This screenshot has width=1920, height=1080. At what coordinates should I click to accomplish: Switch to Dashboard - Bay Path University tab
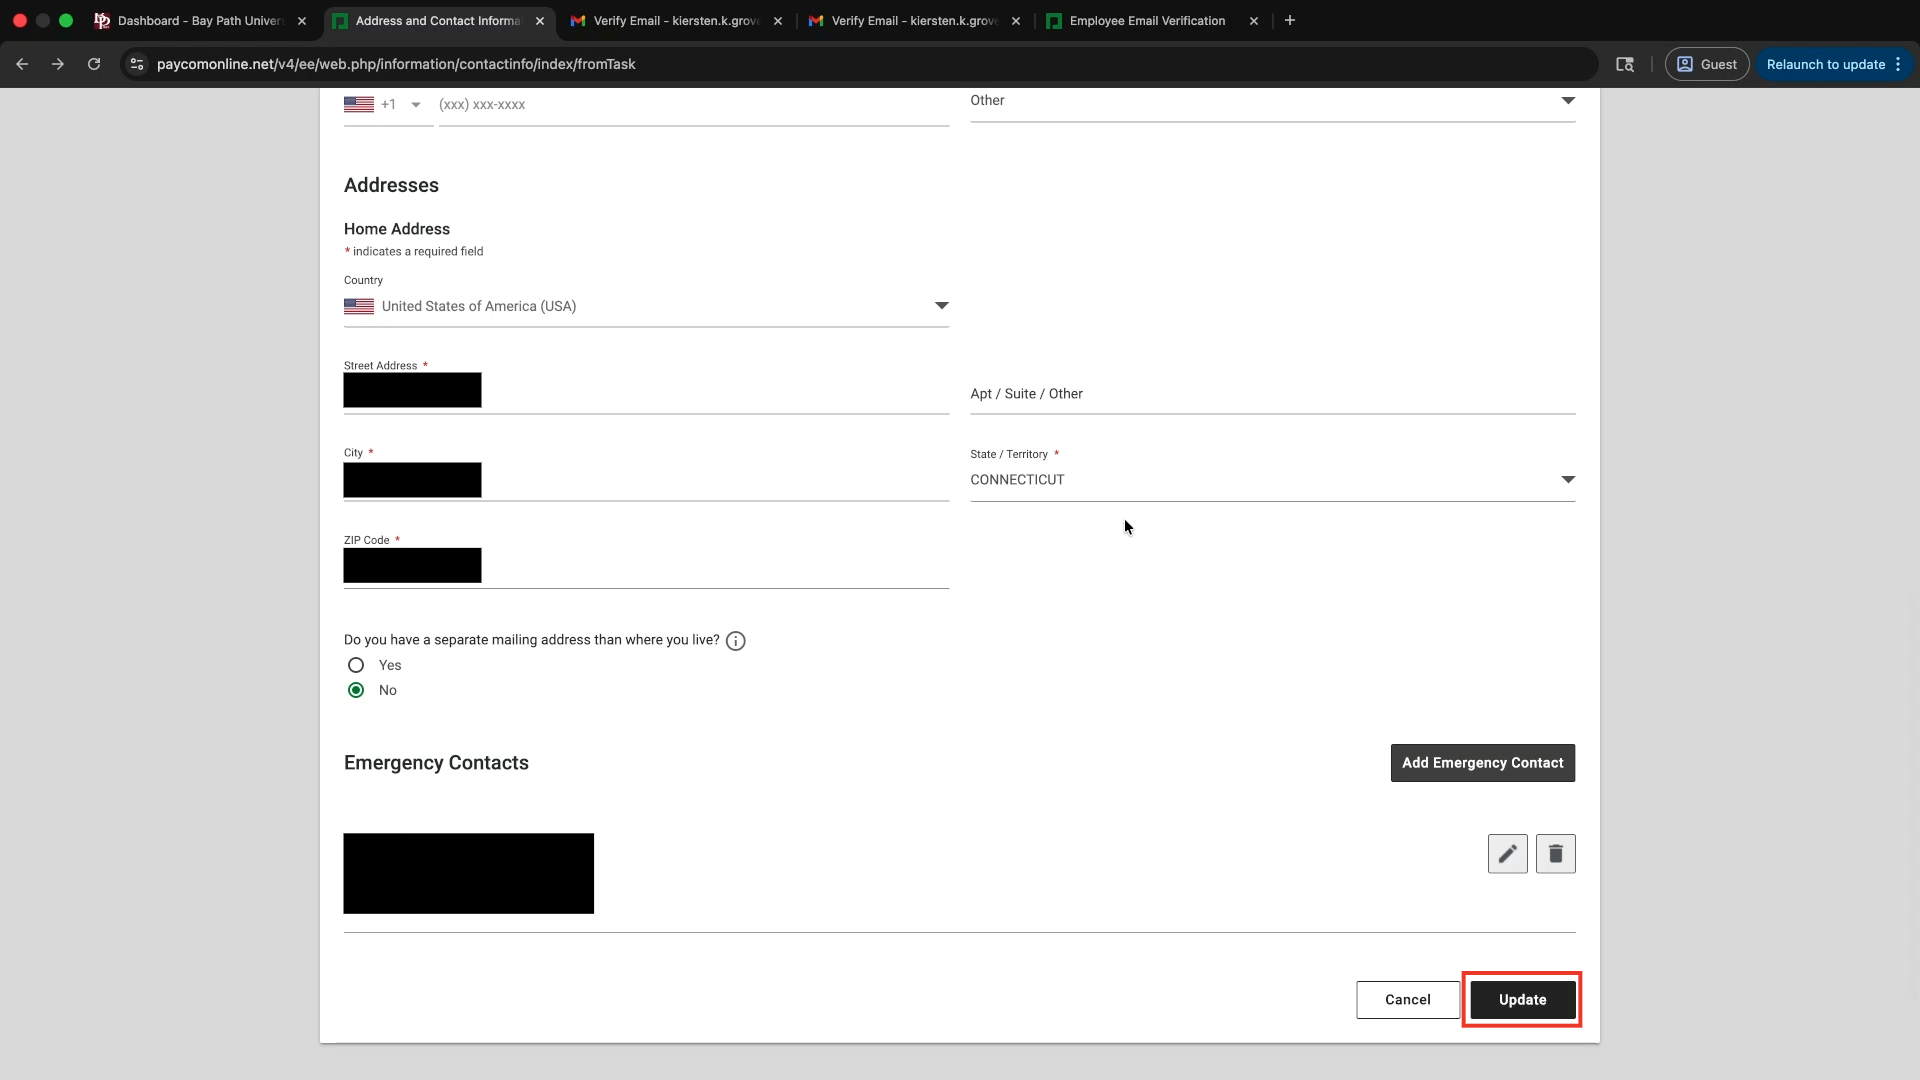coord(200,20)
